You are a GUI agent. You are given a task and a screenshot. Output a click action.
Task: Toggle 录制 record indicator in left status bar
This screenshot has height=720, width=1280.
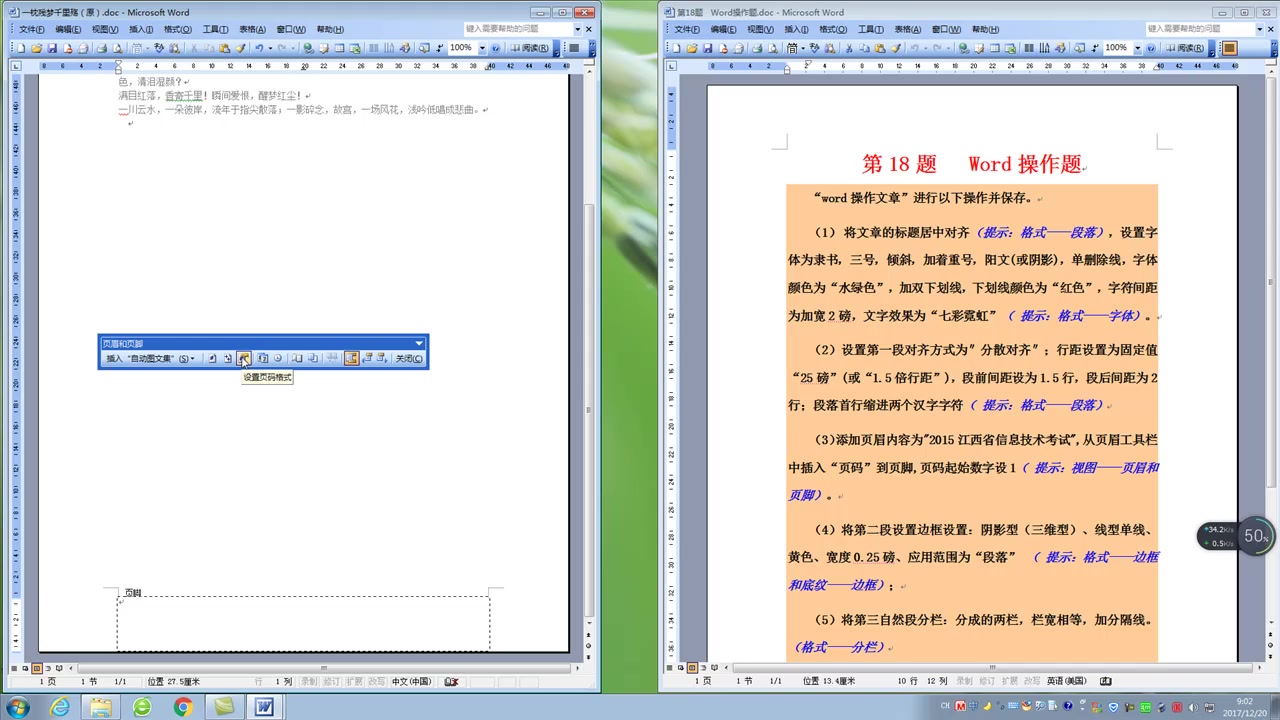(309, 682)
